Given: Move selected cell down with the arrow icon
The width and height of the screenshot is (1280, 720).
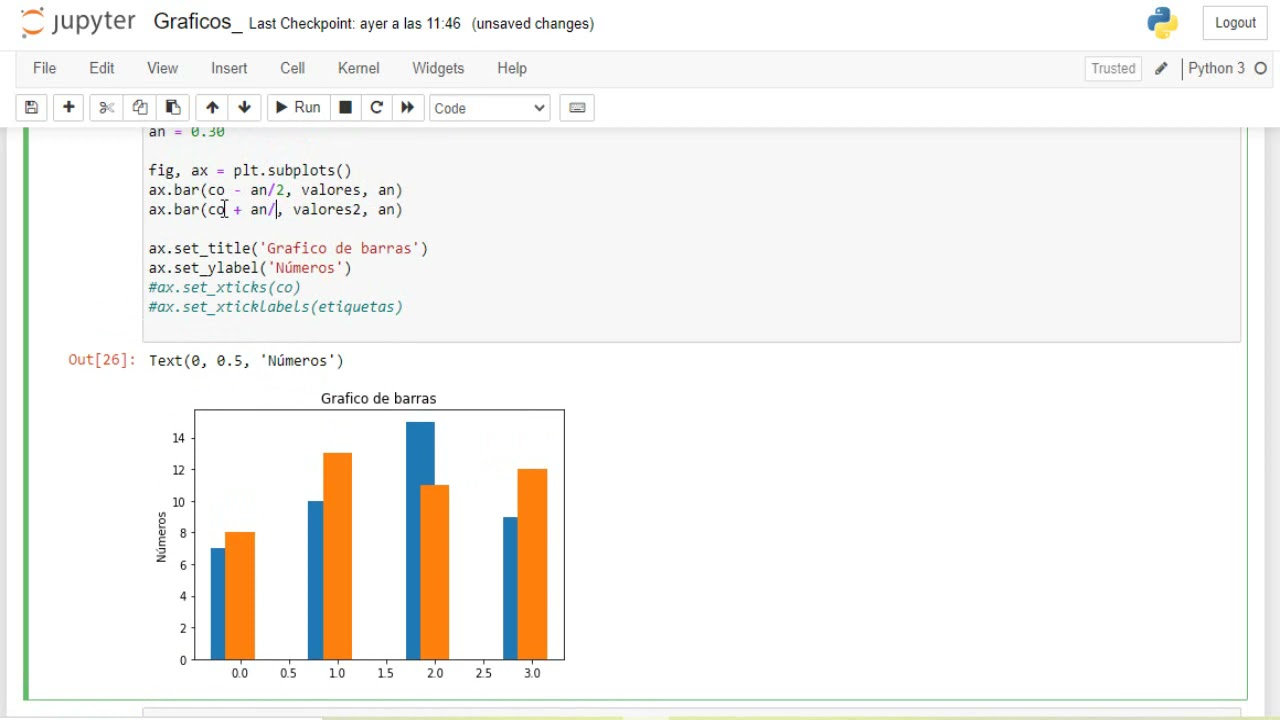Looking at the screenshot, I should (x=244, y=108).
